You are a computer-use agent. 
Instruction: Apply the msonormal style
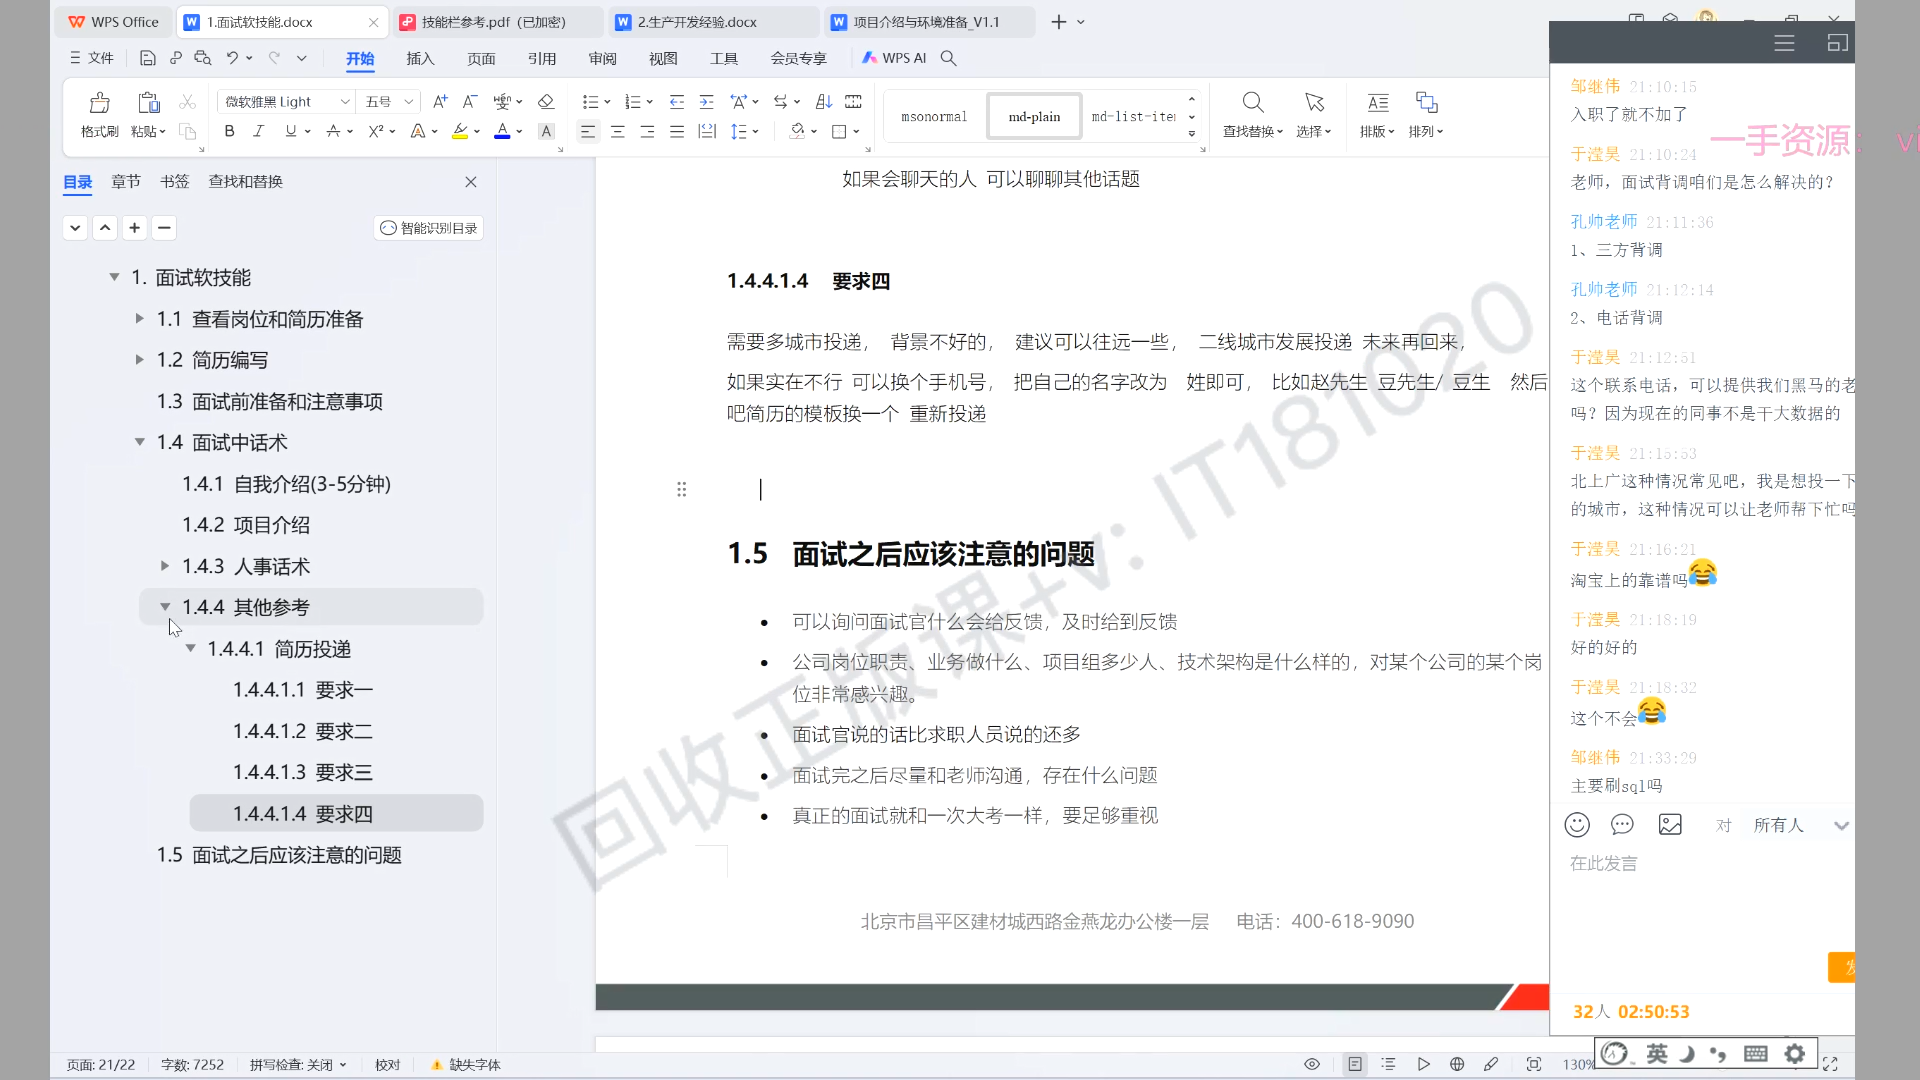(933, 117)
